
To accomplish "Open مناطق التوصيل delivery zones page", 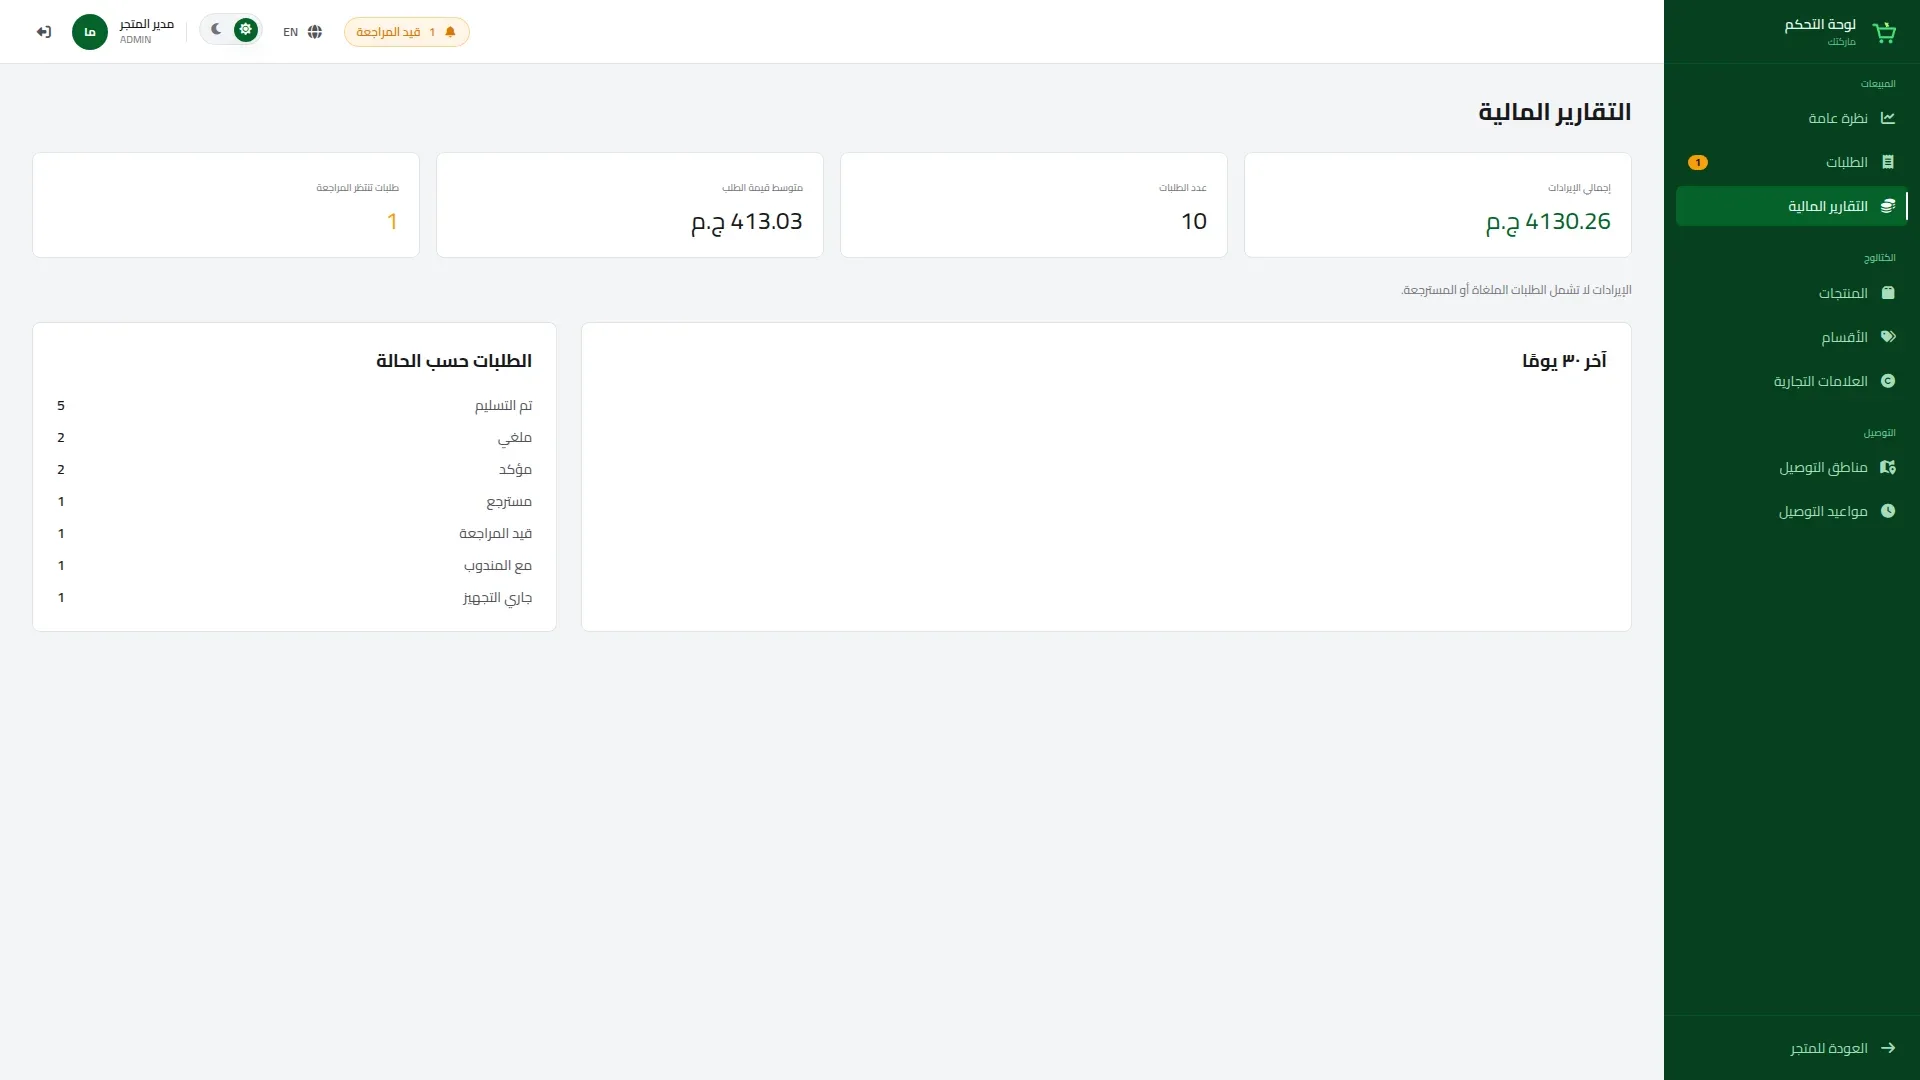I will coord(1792,467).
